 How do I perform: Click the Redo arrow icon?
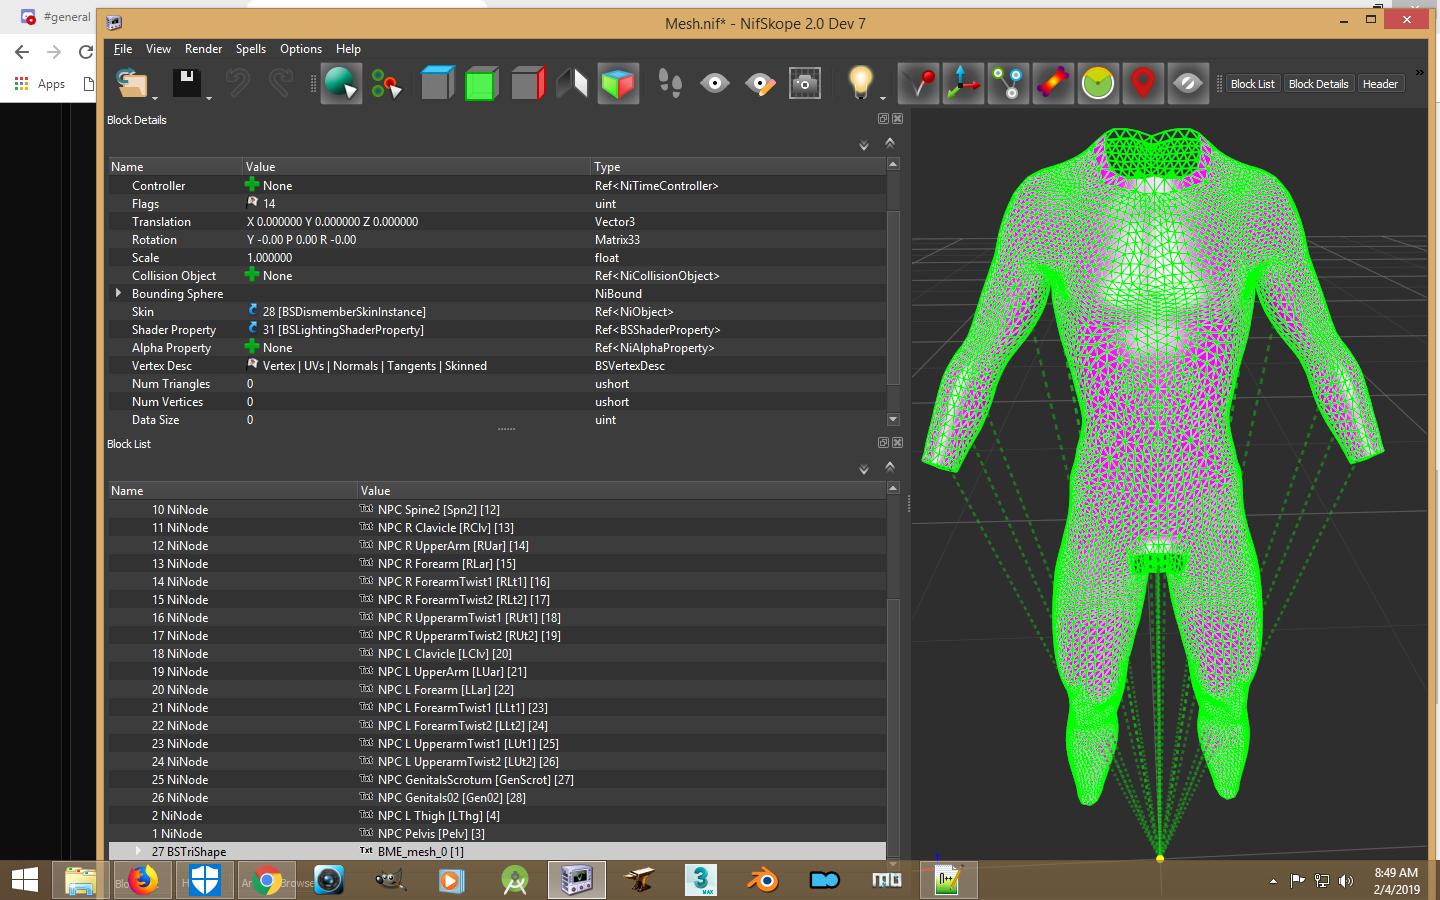(281, 83)
